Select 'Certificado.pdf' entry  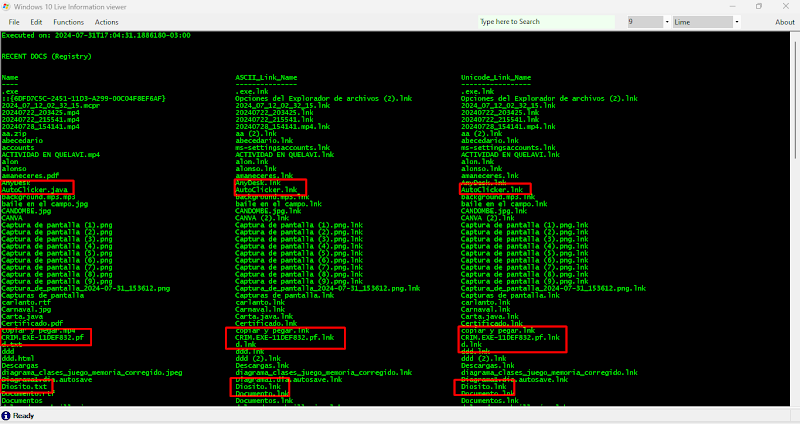pos(32,323)
